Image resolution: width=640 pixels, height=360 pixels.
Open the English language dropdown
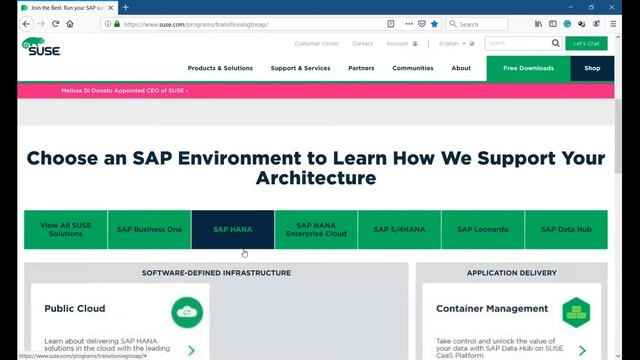pyautogui.click(x=456, y=44)
